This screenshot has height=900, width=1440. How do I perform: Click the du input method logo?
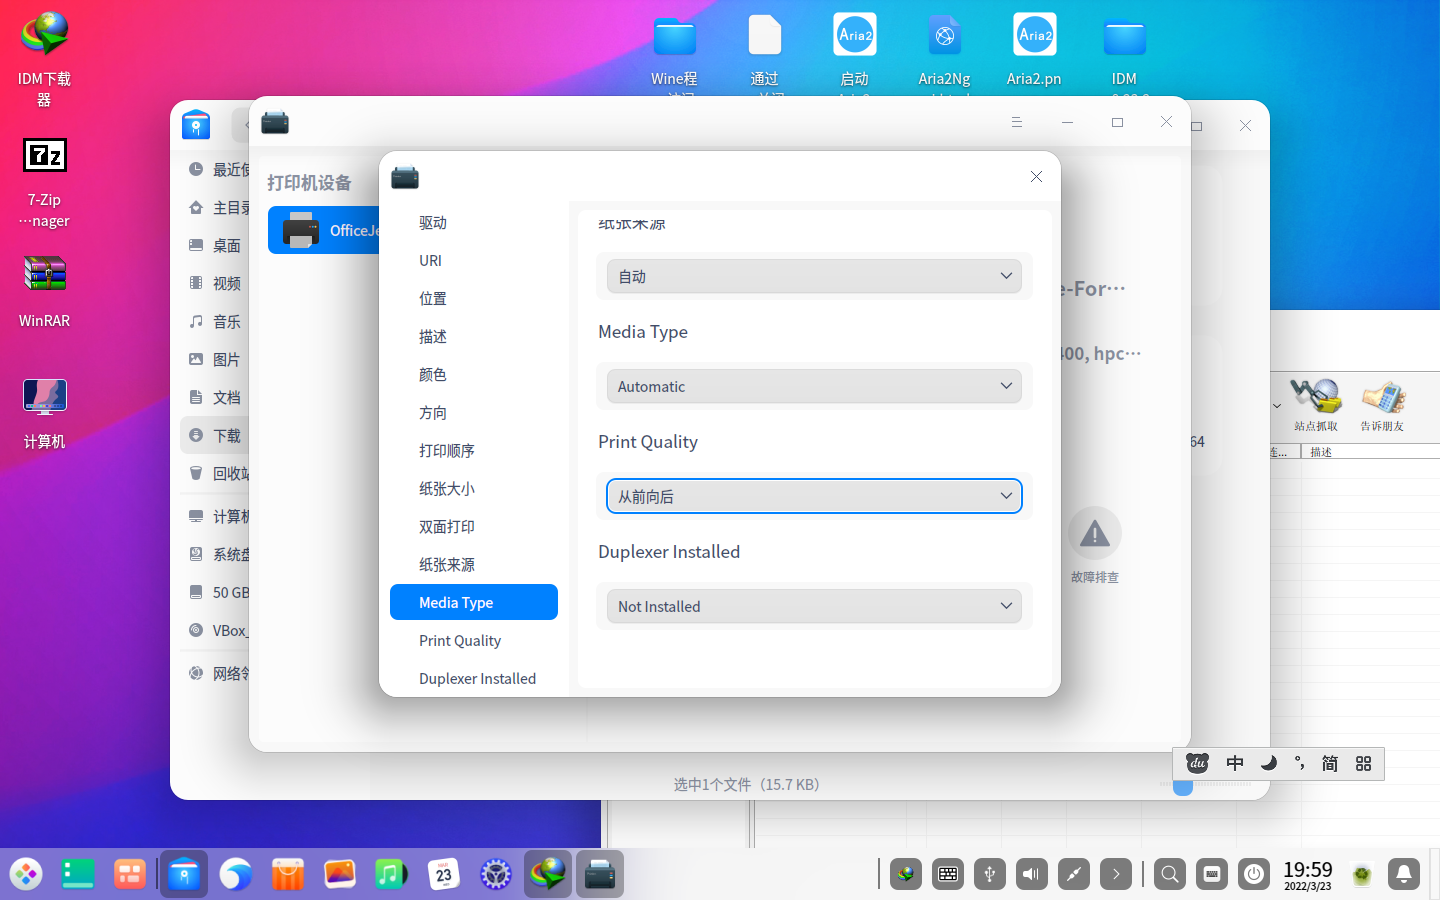(1197, 764)
